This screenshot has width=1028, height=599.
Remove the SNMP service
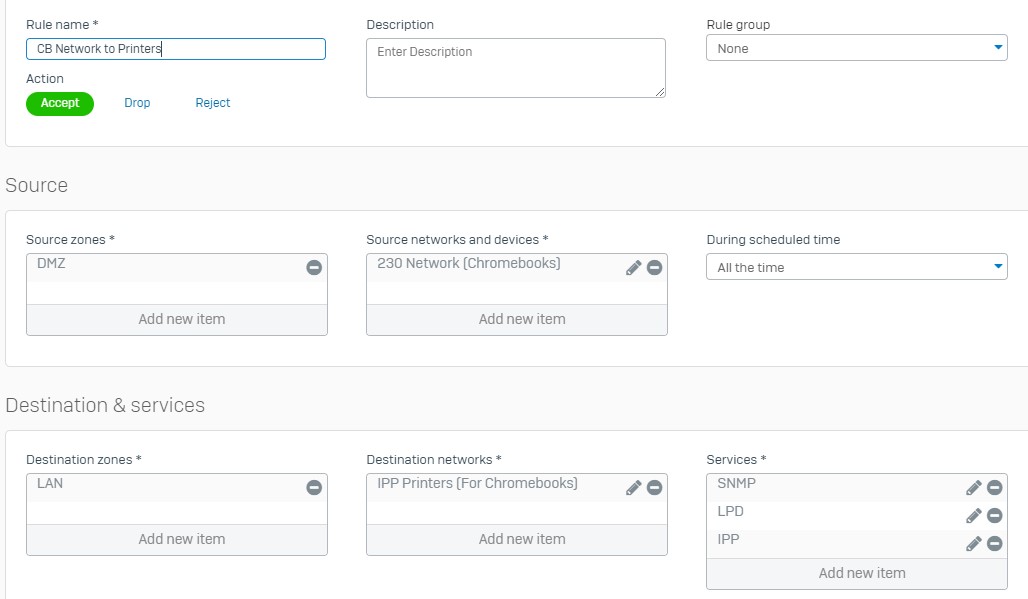point(994,488)
